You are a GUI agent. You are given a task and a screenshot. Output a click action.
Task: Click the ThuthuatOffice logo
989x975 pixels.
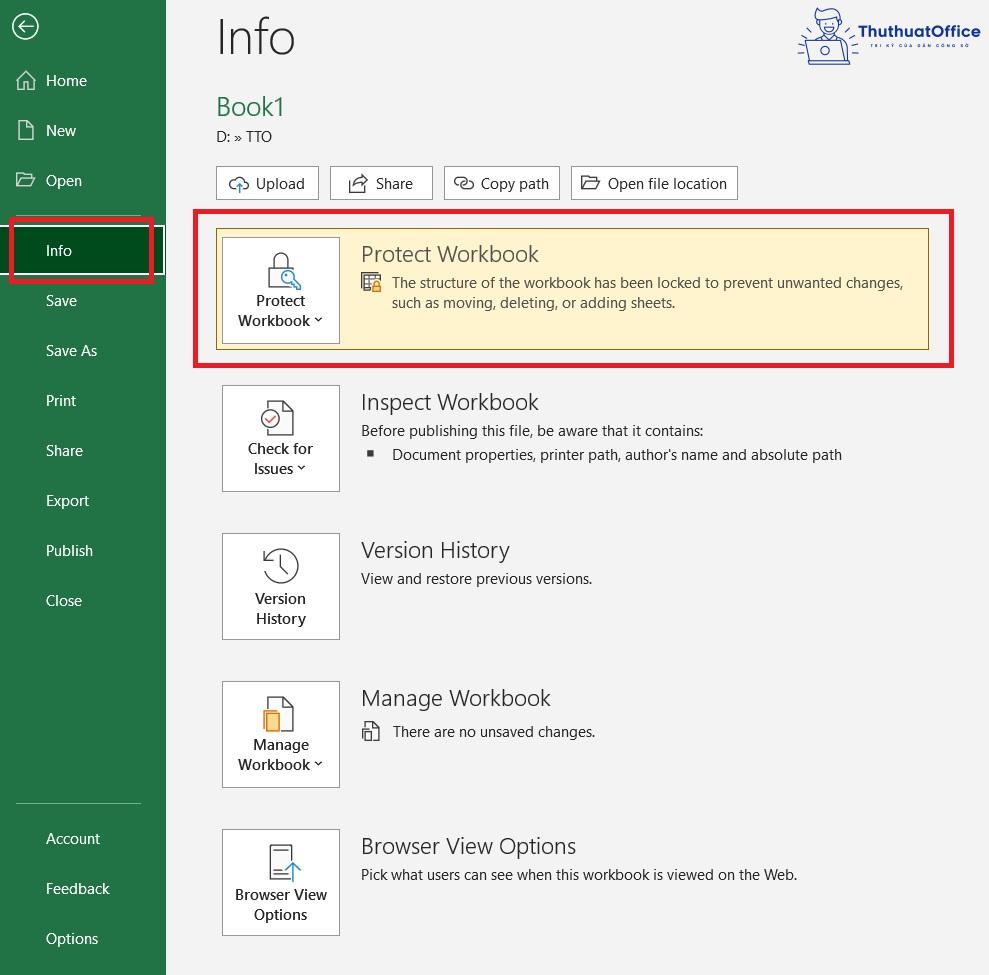pos(888,35)
